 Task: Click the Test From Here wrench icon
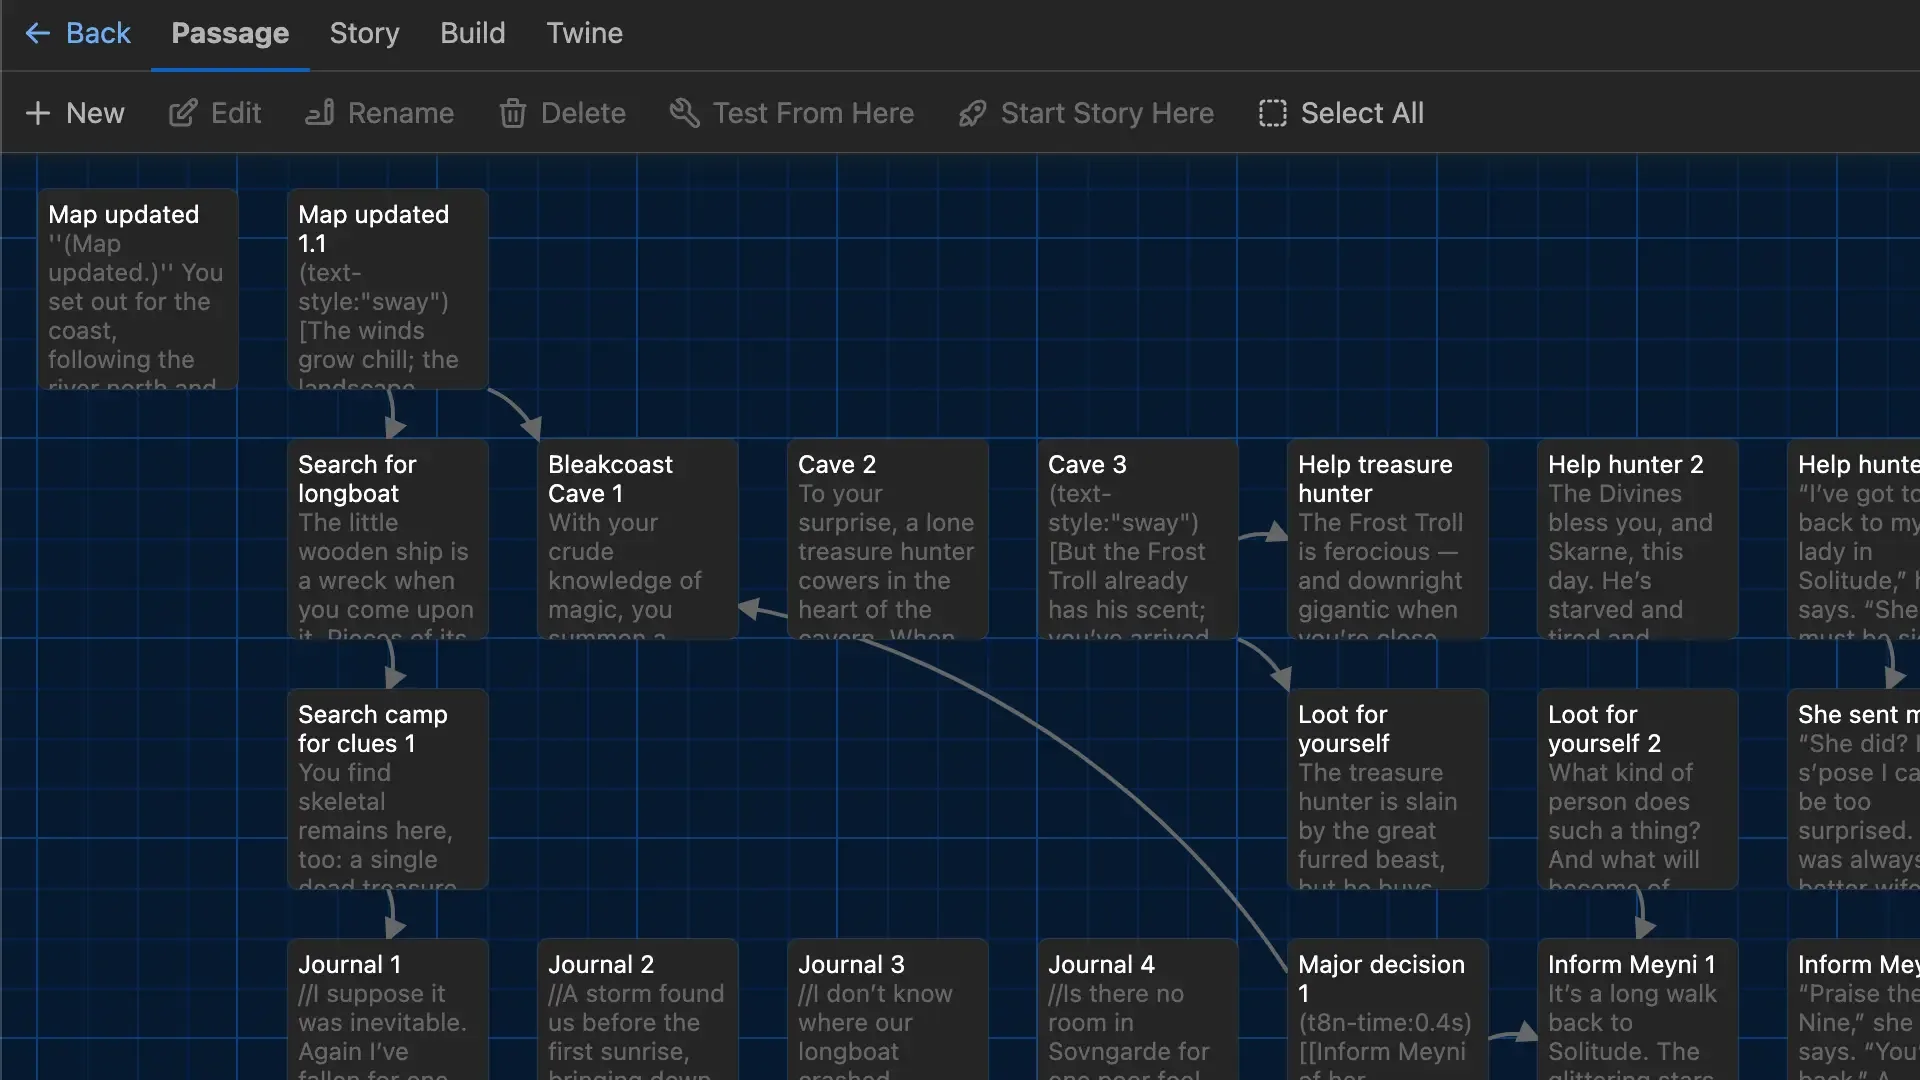click(x=684, y=113)
